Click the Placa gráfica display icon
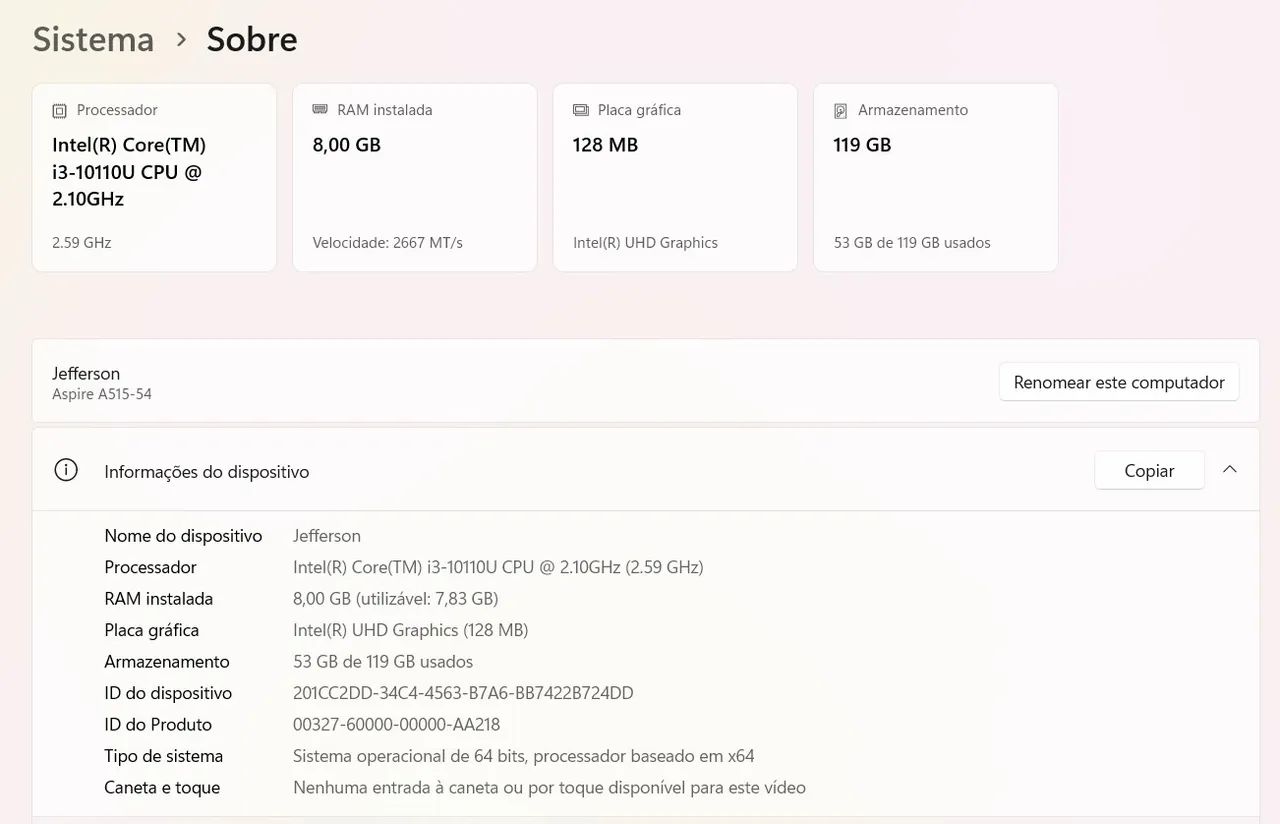 click(581, 110)
